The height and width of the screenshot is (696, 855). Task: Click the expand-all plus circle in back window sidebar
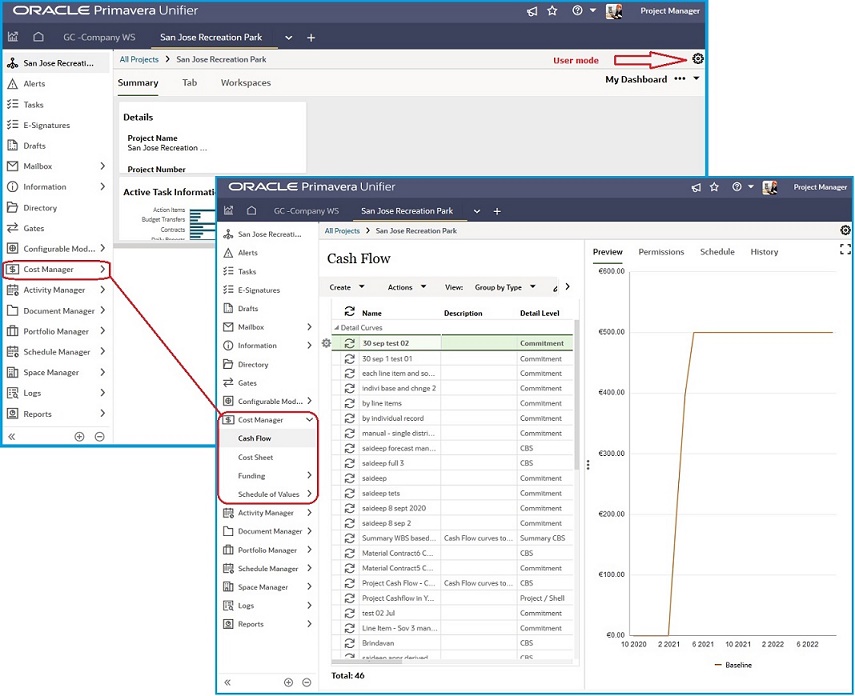79,436
